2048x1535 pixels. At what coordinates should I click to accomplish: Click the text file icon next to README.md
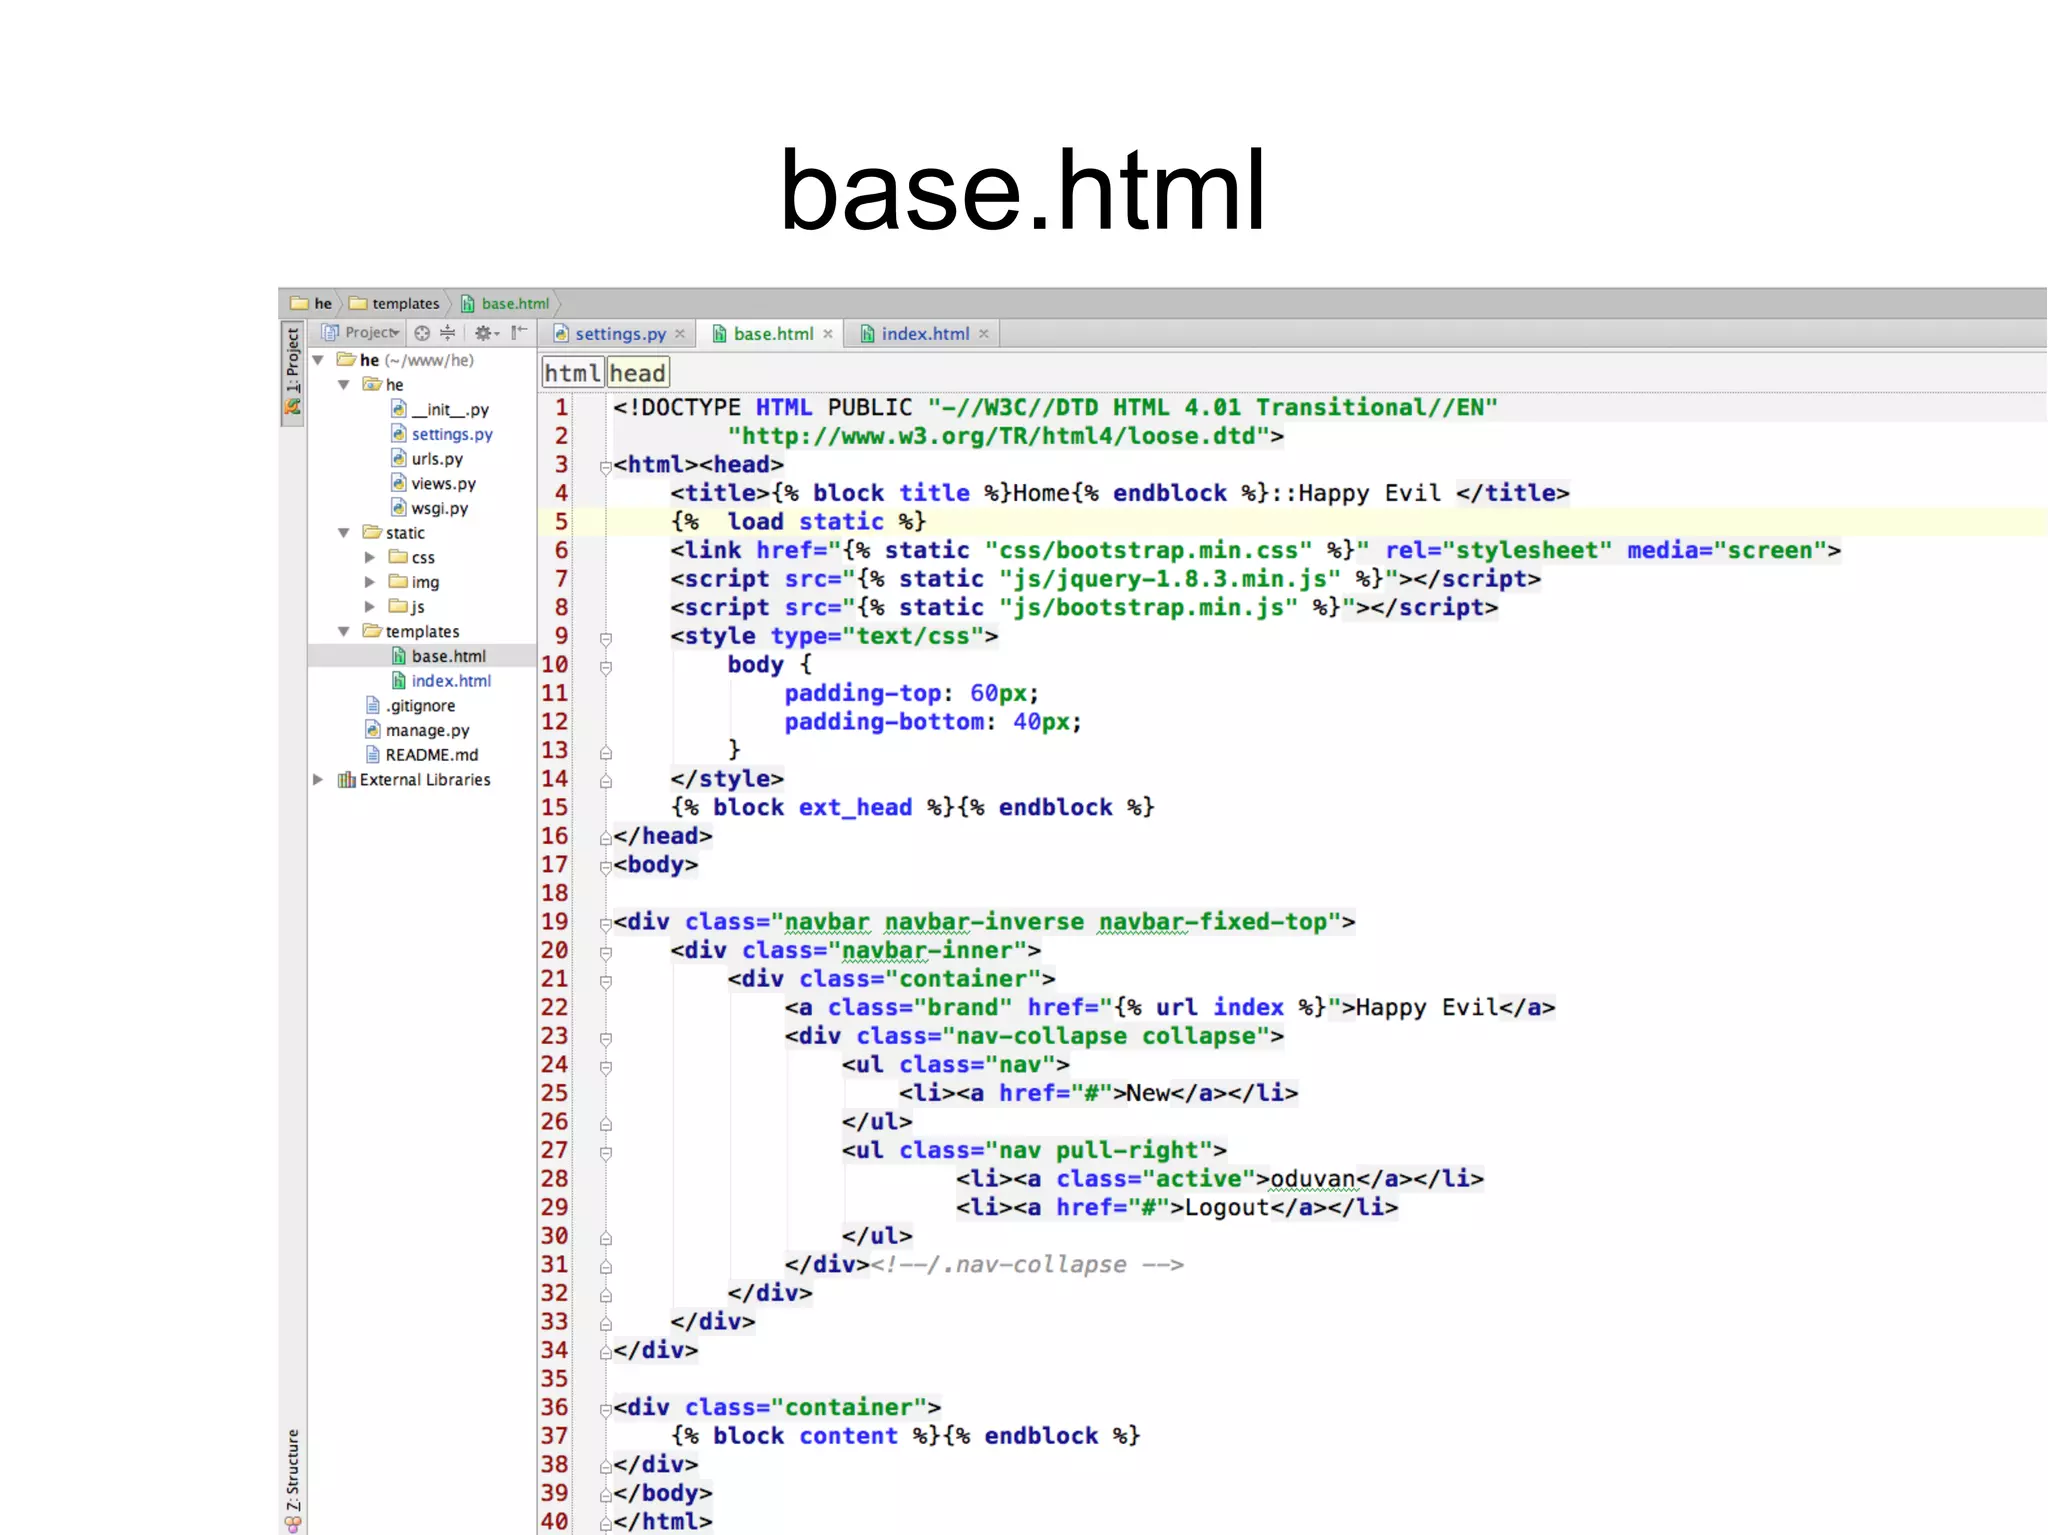[x=372, y=755]
